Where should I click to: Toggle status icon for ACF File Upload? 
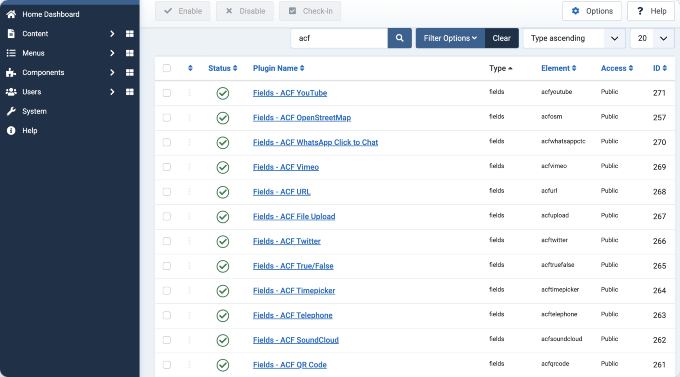(223, 217)
